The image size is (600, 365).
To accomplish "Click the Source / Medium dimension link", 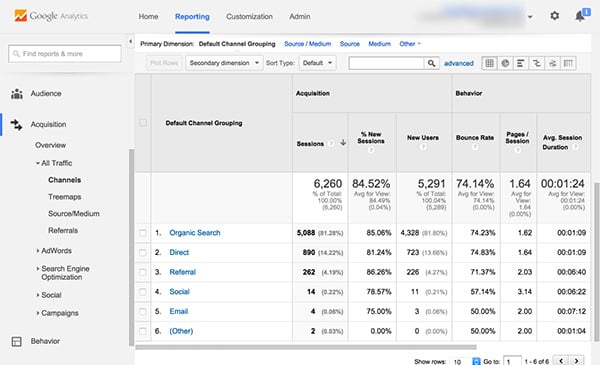I will (x=307, y=44).
